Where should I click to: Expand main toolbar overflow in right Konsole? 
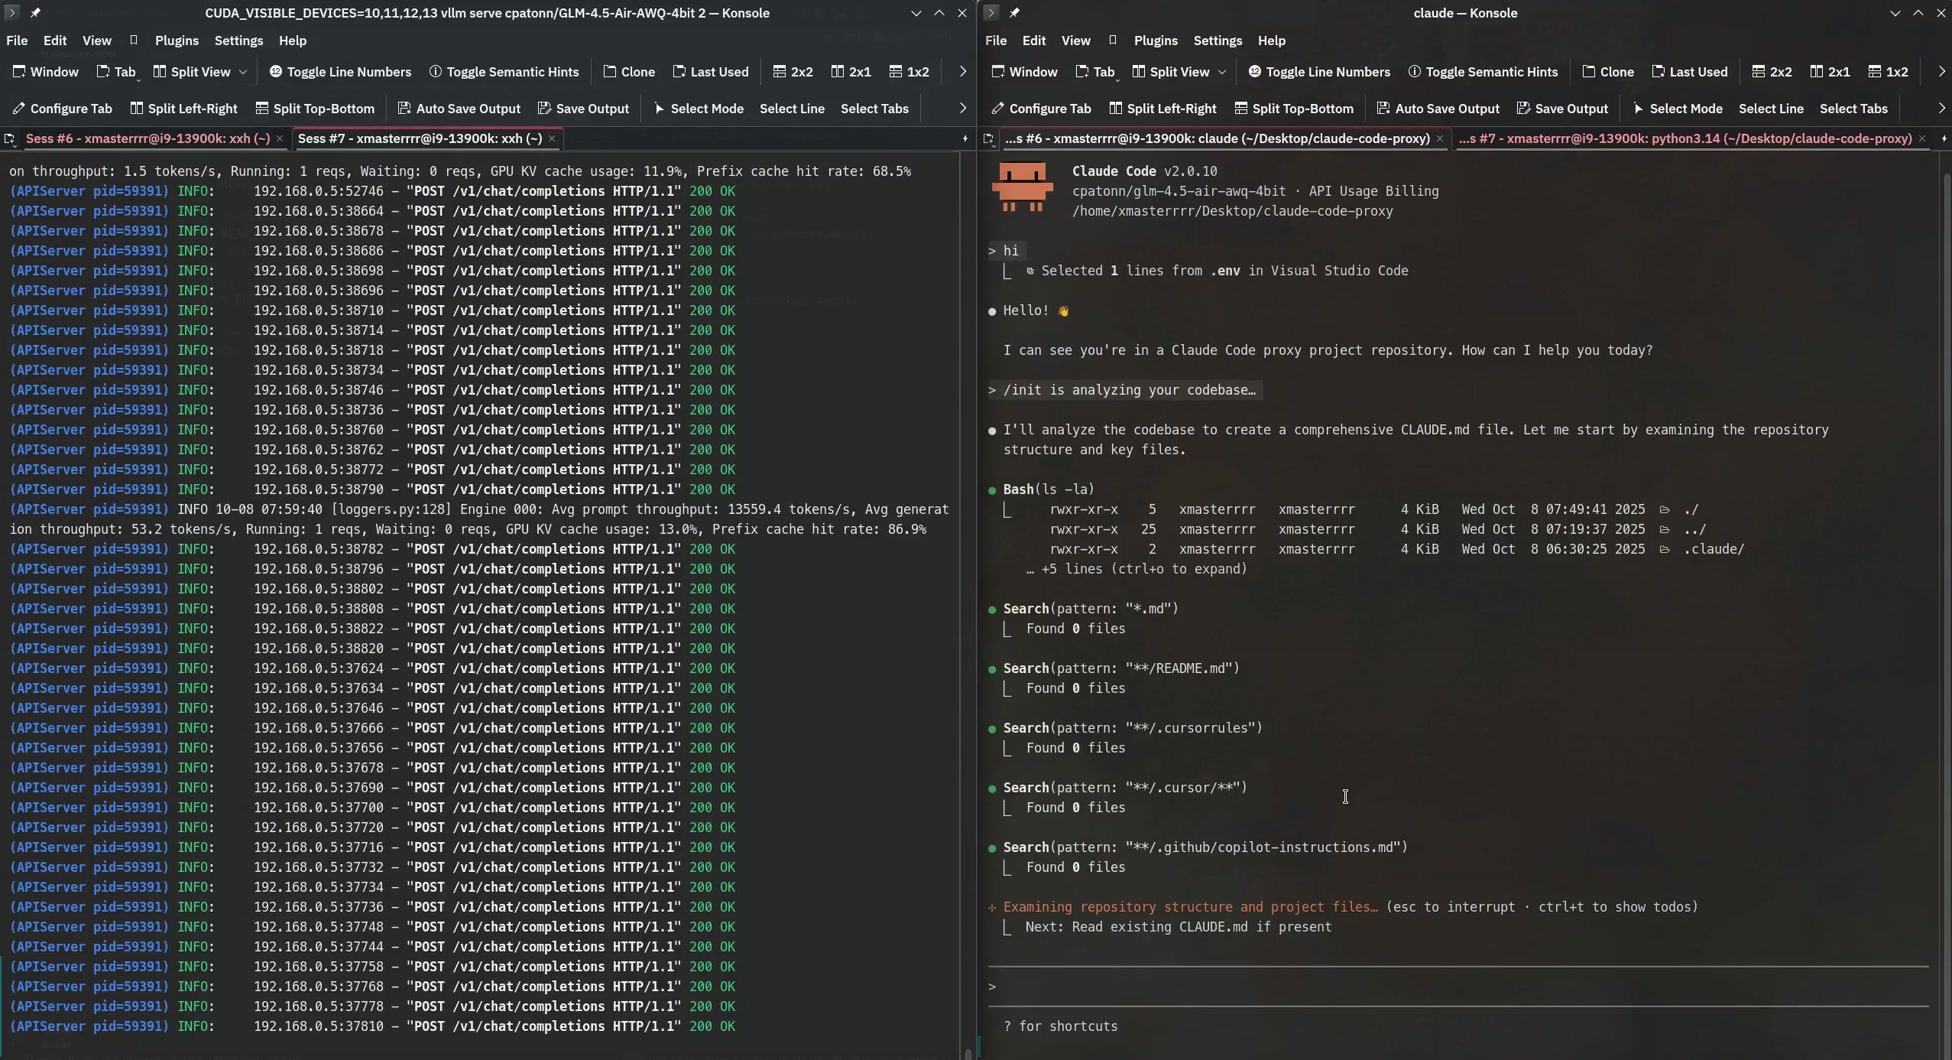(x=1941, y=72)
